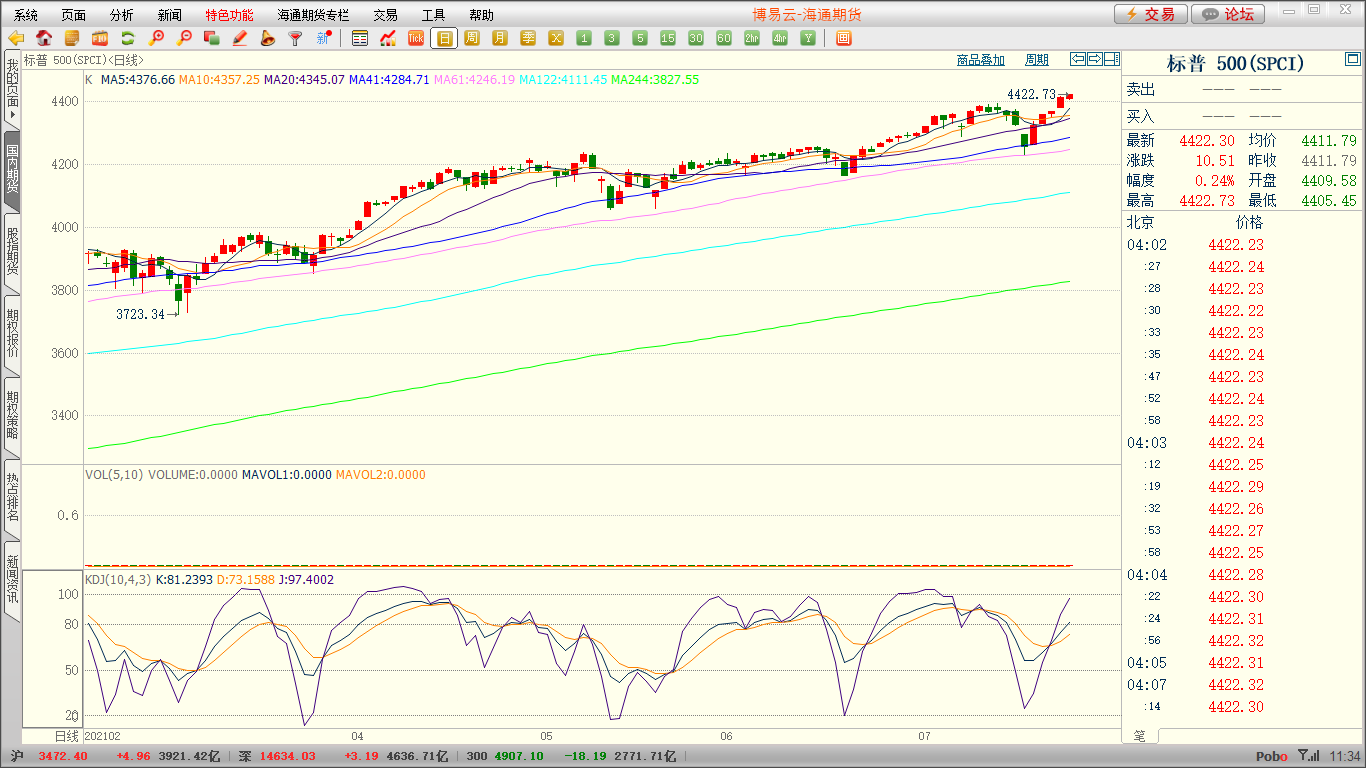Click the overlapping windows toolbar icon
Screen dimensions: 1366x768
(212, 38)
